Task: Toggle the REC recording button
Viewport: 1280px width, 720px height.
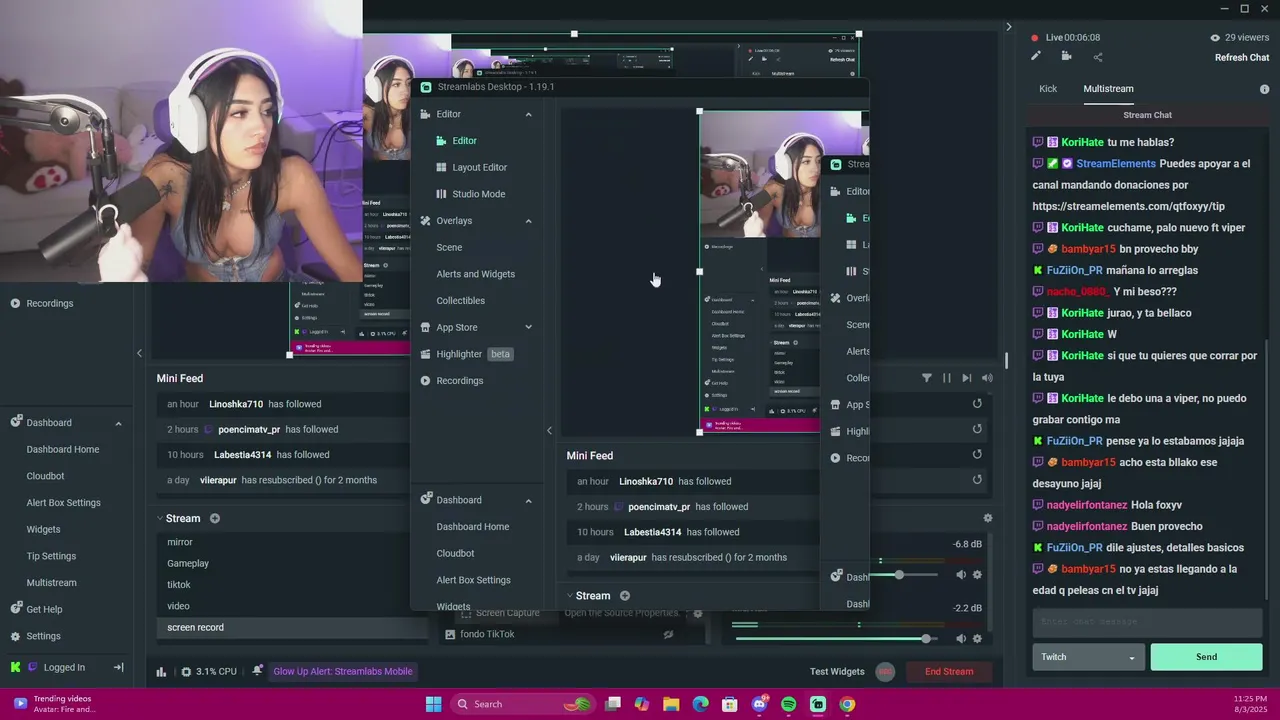Action: pyautogui.click(x=885, y=671)
